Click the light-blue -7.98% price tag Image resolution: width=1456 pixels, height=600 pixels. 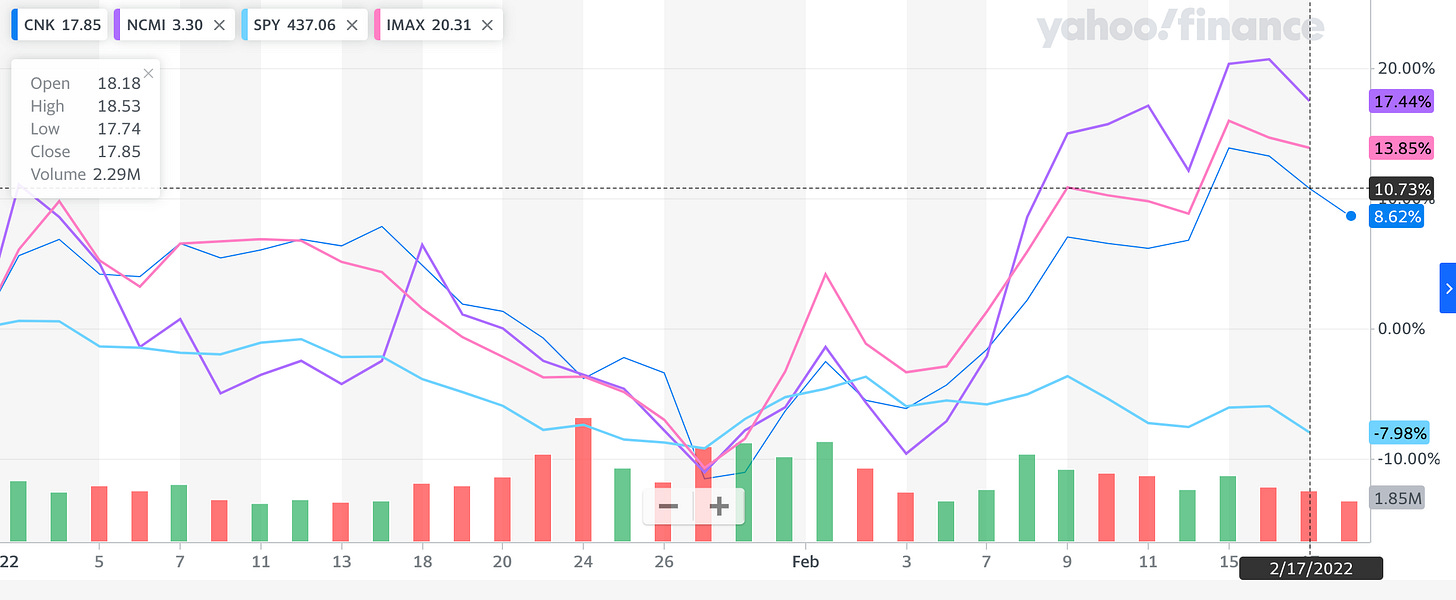point(1400,433)
